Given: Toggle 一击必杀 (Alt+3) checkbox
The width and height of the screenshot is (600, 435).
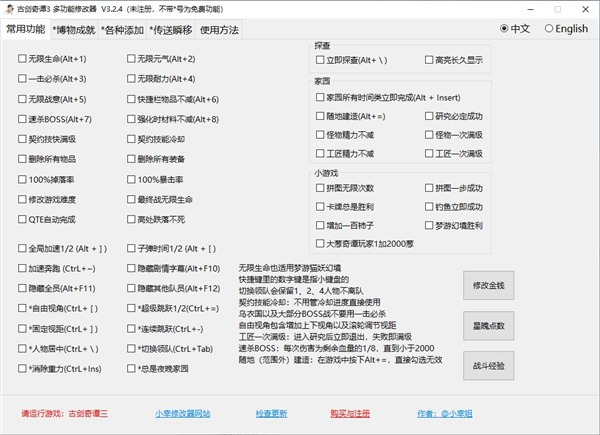Looking at the screenshot, I should [23, 79].
